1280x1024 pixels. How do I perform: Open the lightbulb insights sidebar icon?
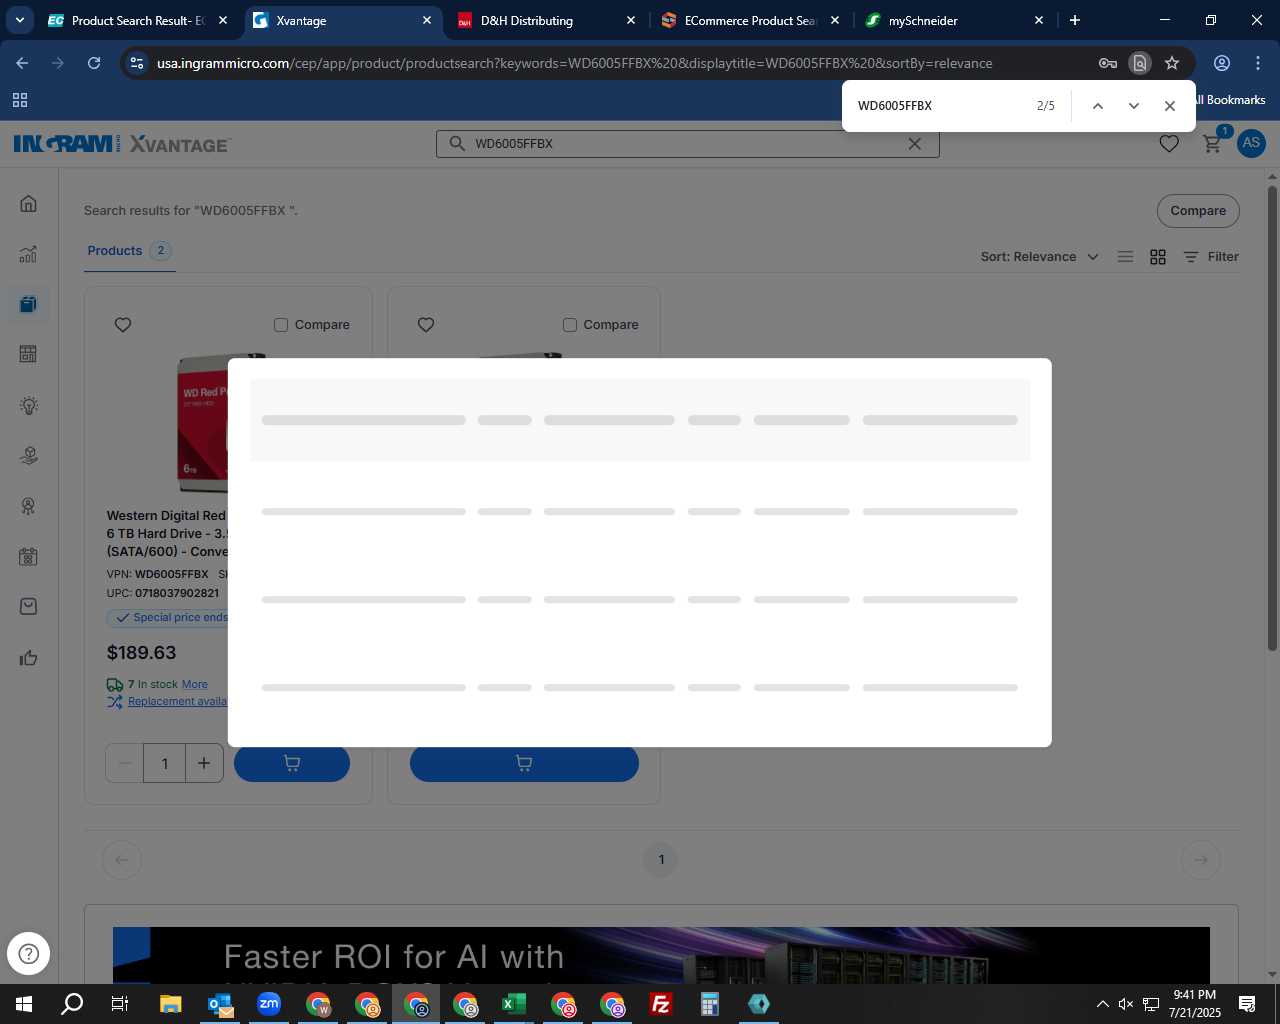click(28, 405)
